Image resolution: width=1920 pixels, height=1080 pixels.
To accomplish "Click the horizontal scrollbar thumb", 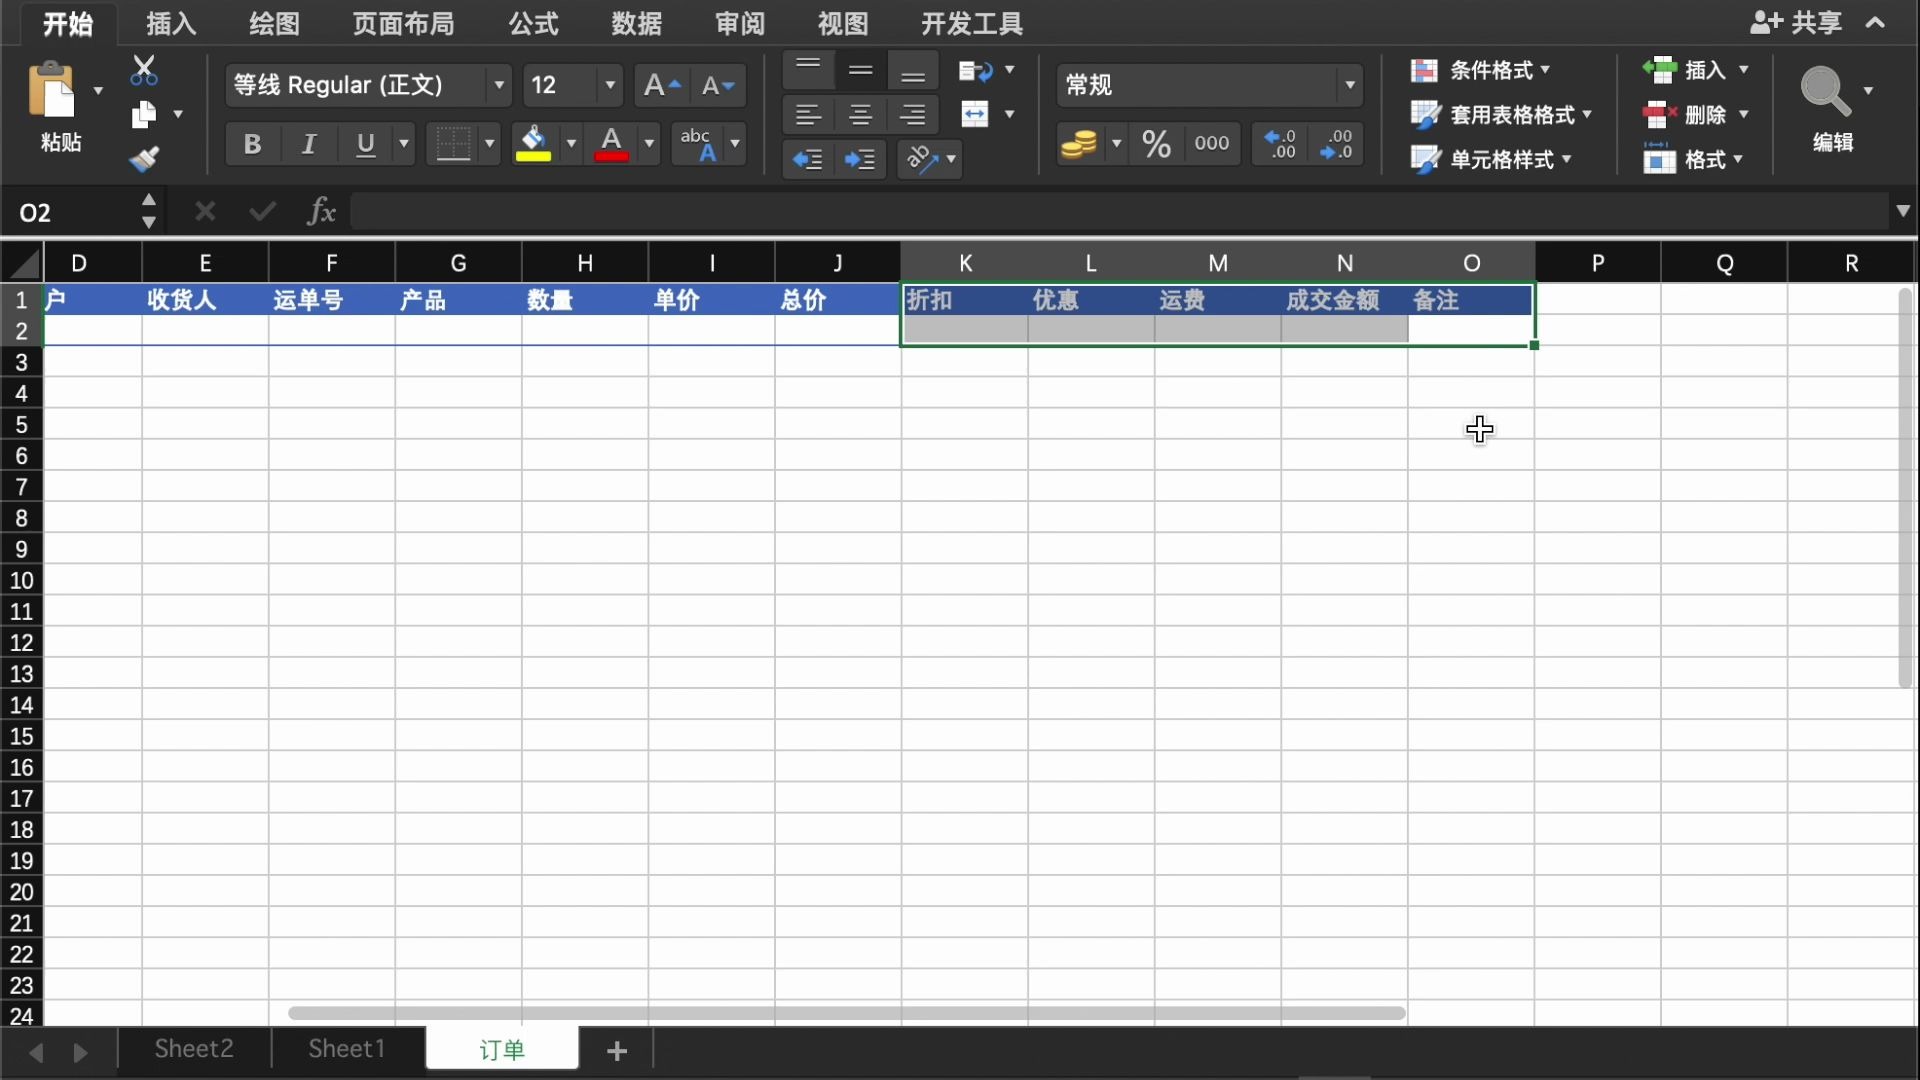I will point(846,1013).
